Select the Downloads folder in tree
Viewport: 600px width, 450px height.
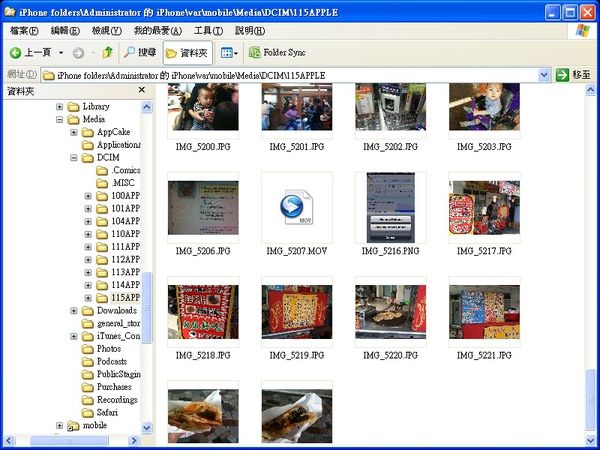coord(116,311)
